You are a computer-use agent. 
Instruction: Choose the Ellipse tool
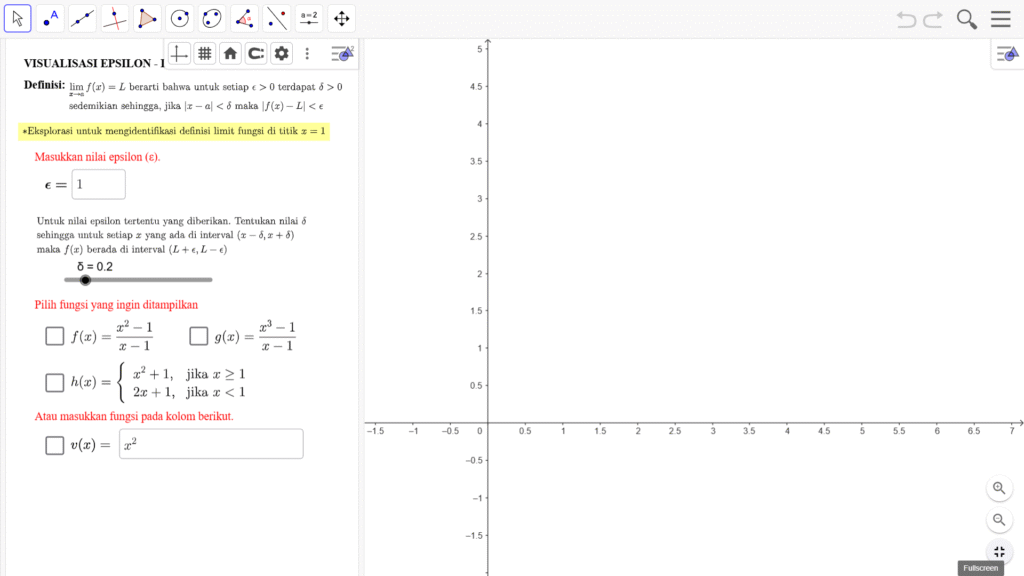[212, 18]
